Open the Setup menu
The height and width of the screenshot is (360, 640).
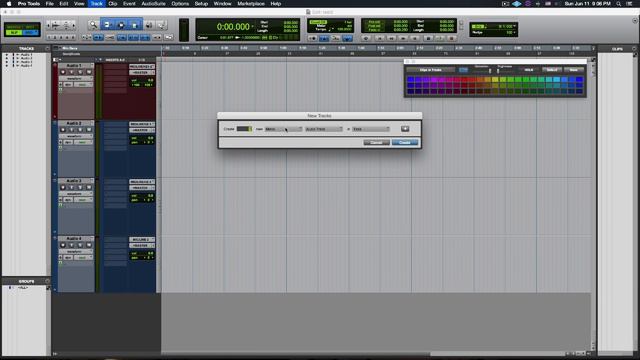201,4
